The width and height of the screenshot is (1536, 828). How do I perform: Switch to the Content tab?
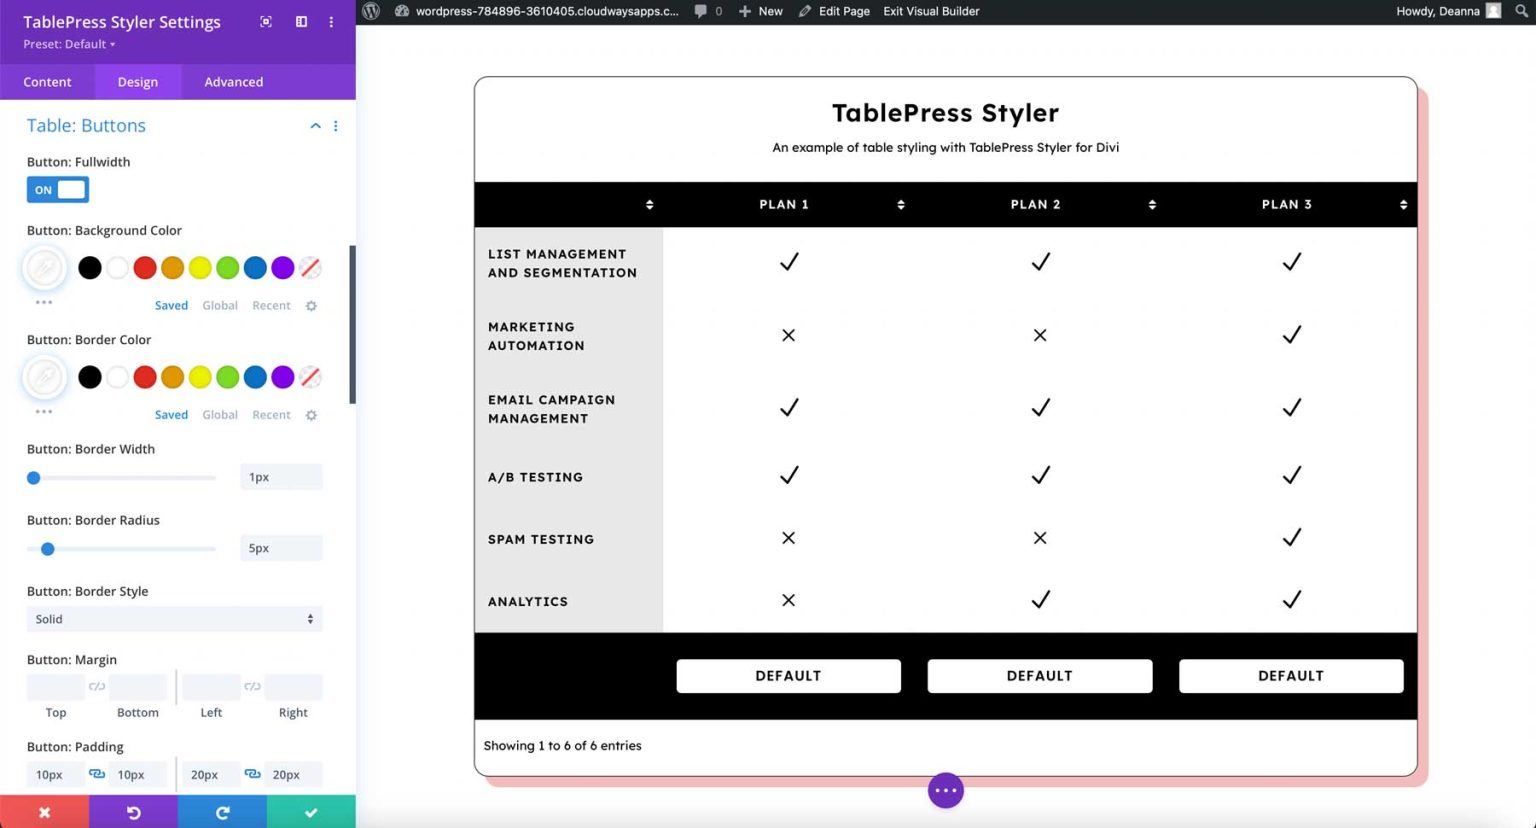coord(47,81)
